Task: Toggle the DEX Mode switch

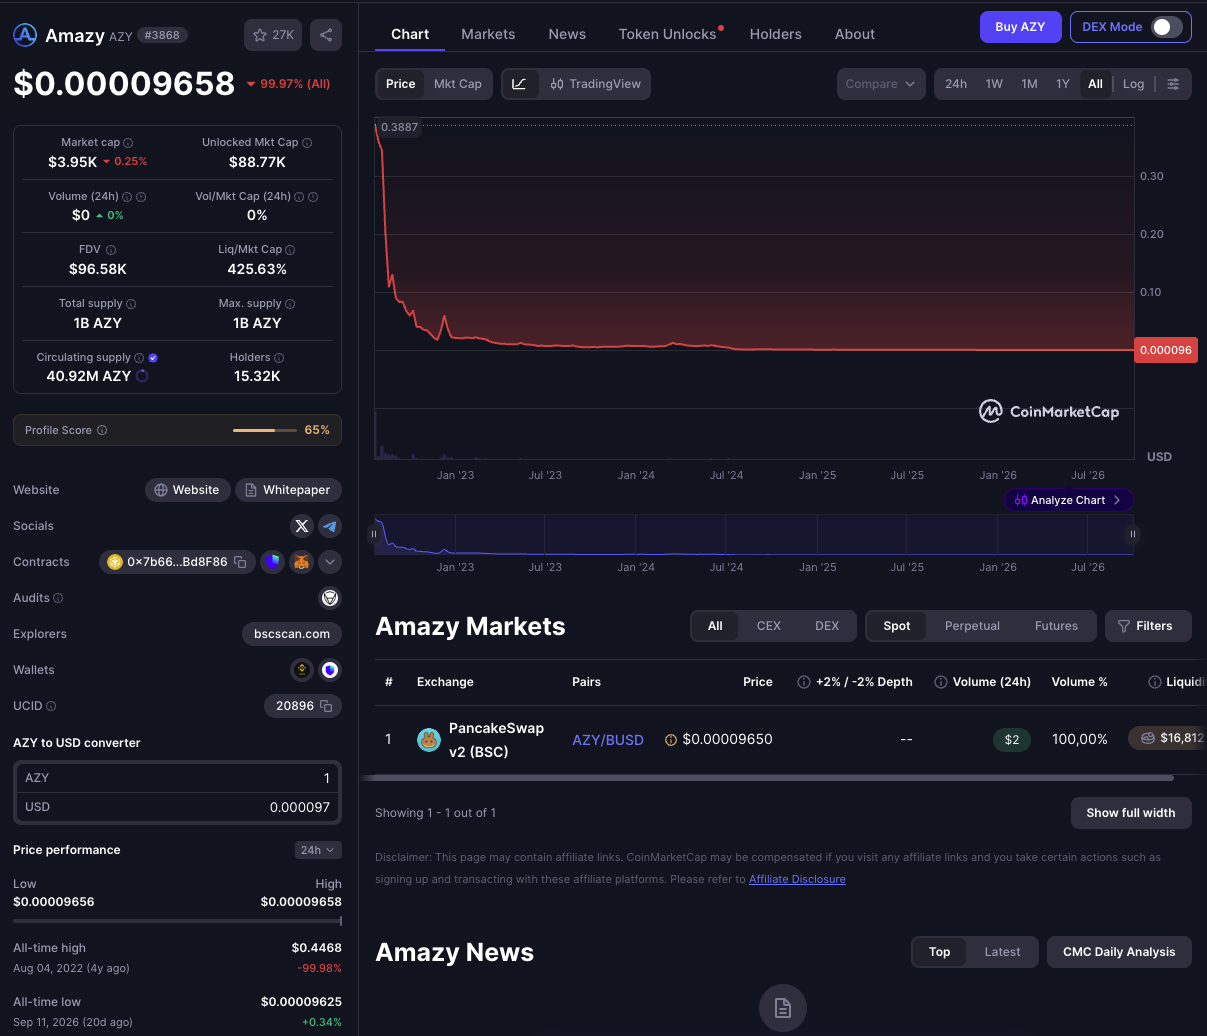Action: pyautogui.click(x=1166, y=27)
